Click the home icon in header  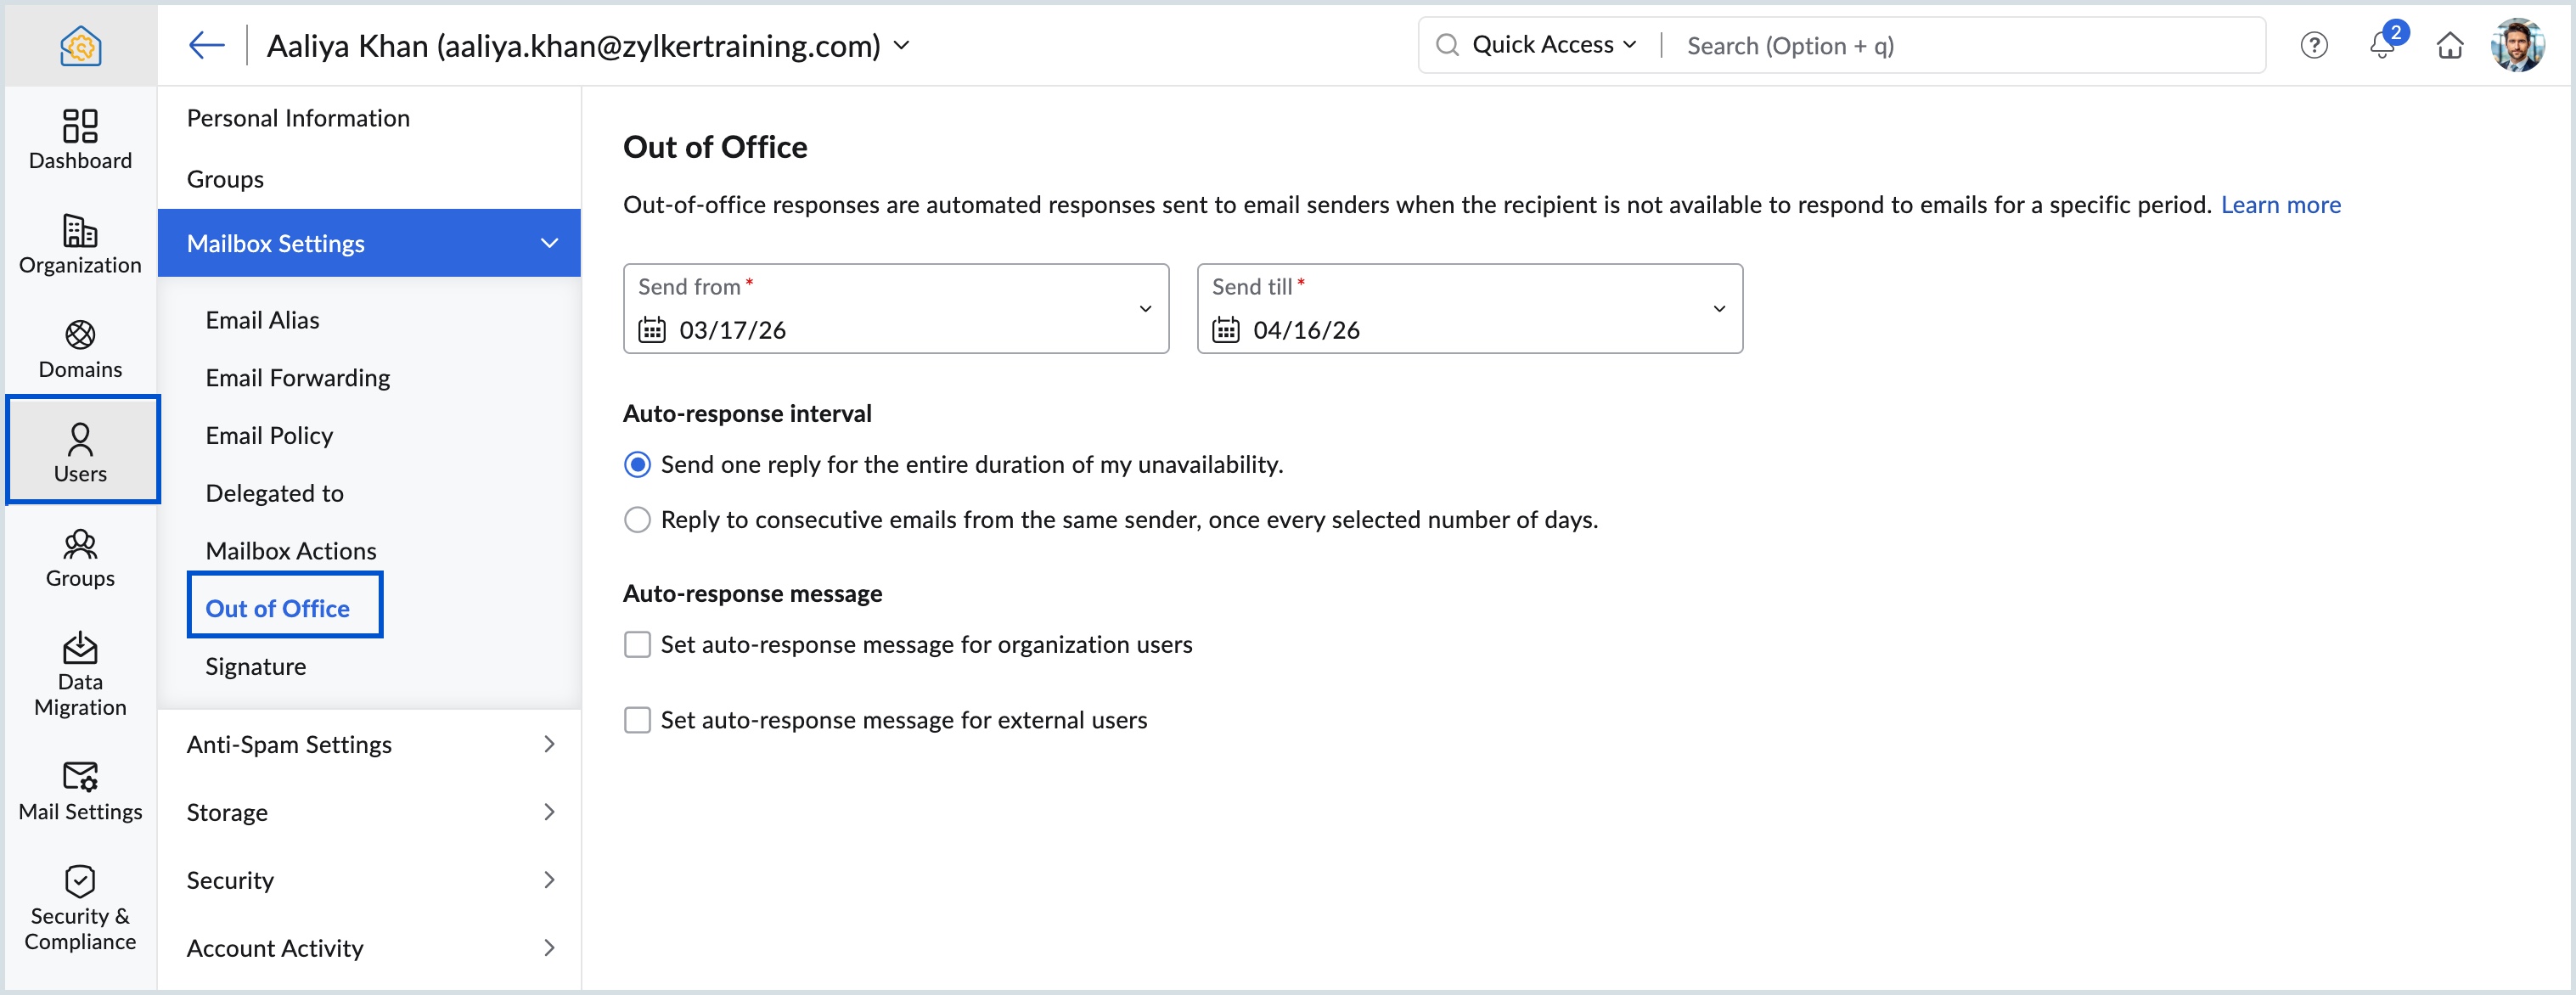click(x=2449, y=45)
